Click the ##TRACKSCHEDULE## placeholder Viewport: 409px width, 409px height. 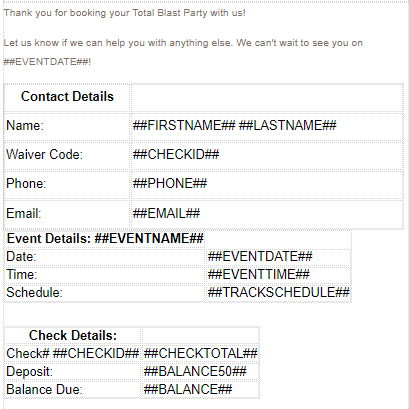[x=278, y=293]
